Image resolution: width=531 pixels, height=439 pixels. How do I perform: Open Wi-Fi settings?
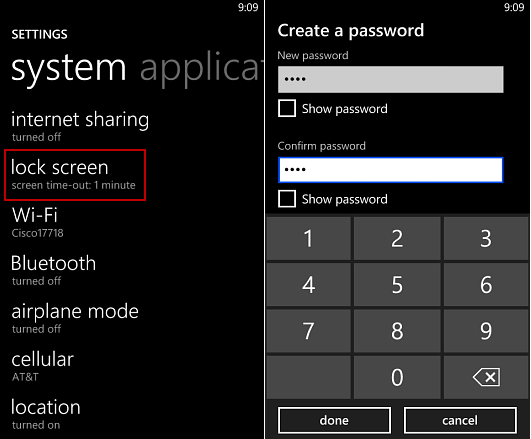click(37, 222)
